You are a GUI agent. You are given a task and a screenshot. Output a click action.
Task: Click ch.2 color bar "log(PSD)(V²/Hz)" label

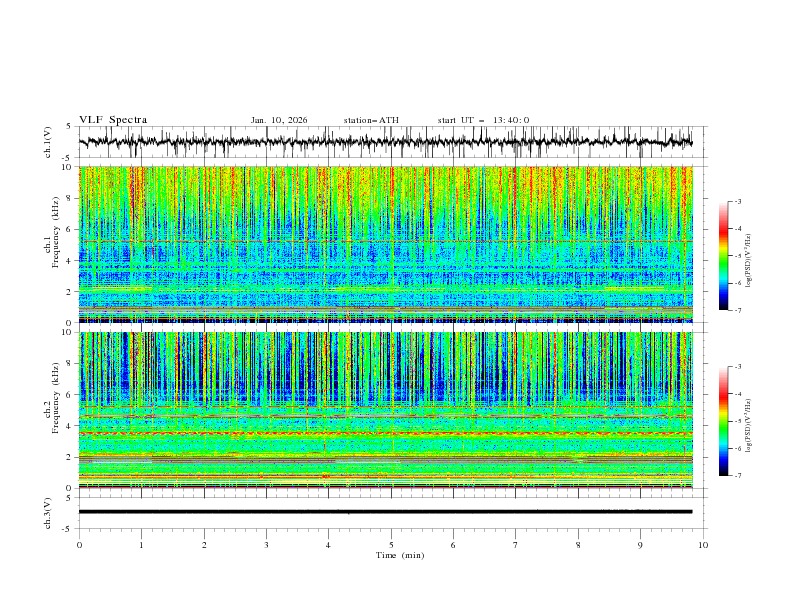749,426
